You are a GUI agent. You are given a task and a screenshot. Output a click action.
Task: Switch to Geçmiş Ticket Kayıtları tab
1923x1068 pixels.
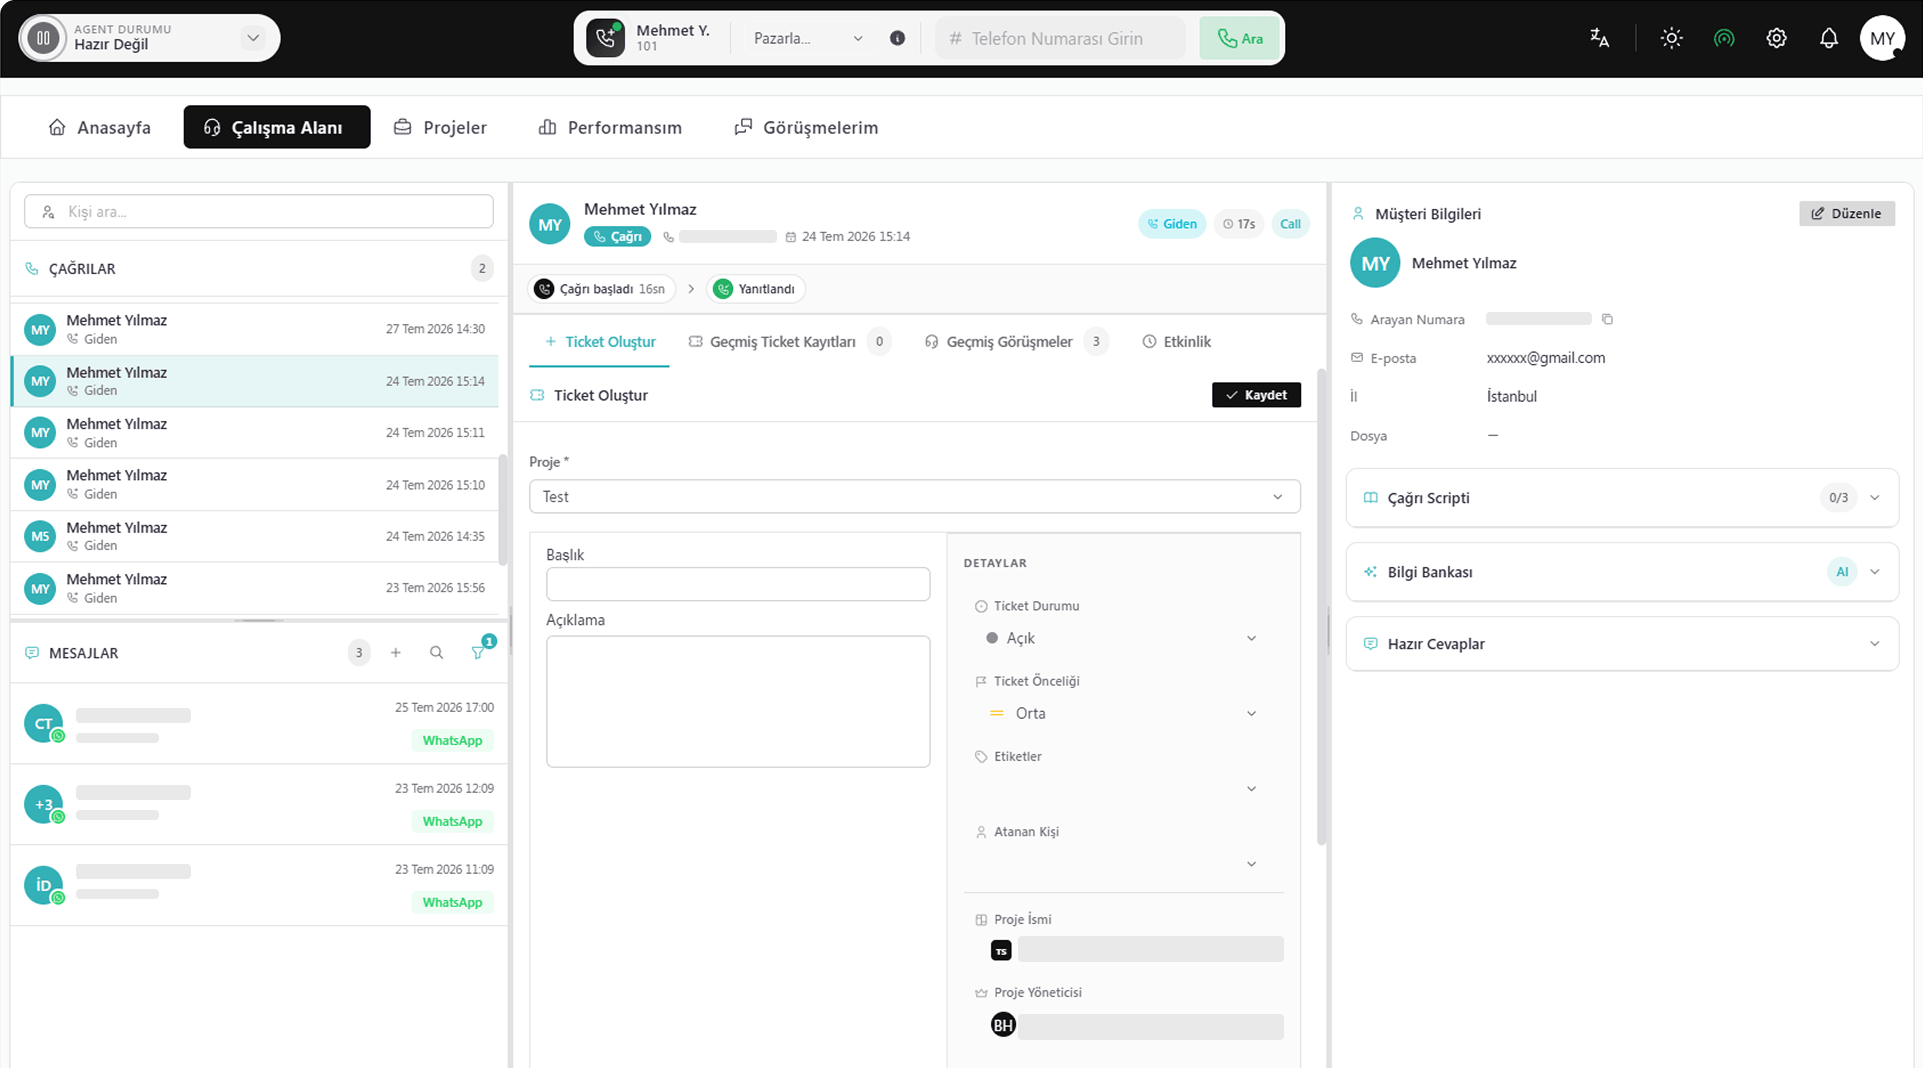tap(788, 342)
